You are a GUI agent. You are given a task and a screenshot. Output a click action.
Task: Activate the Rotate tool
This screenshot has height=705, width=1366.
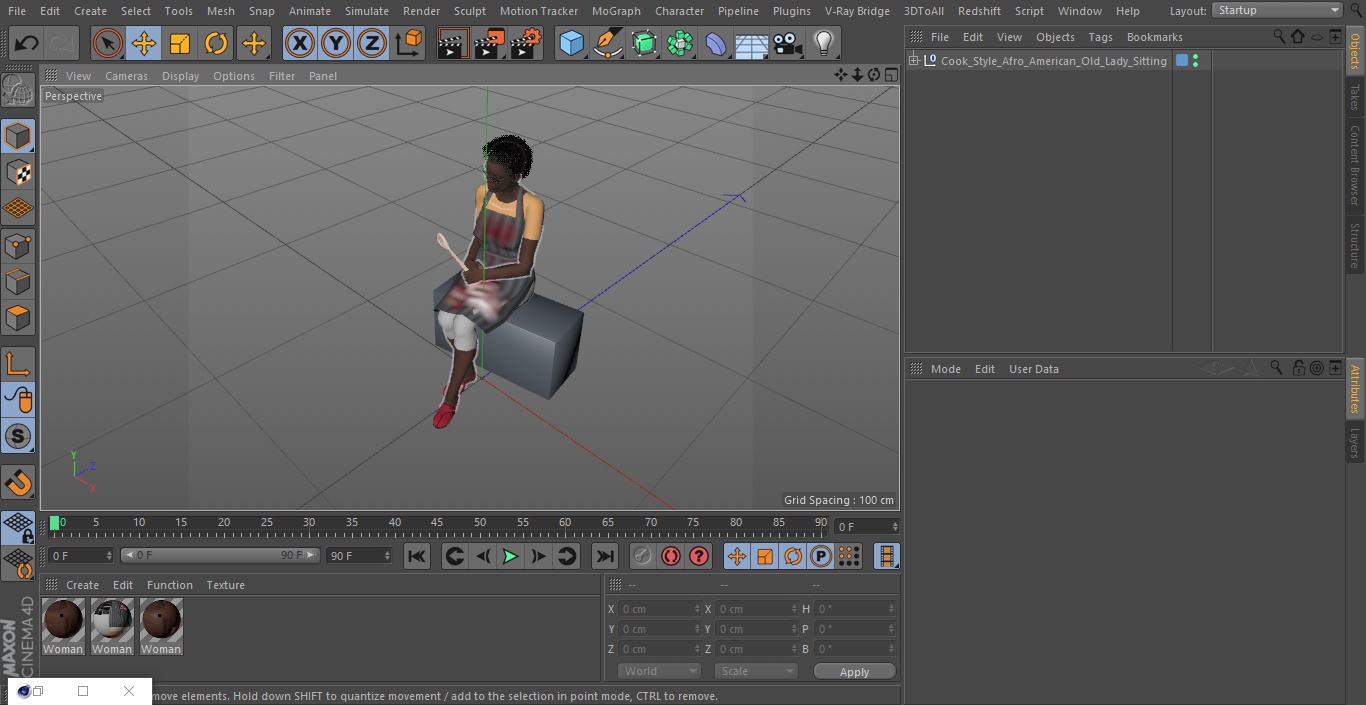point(215,43)
